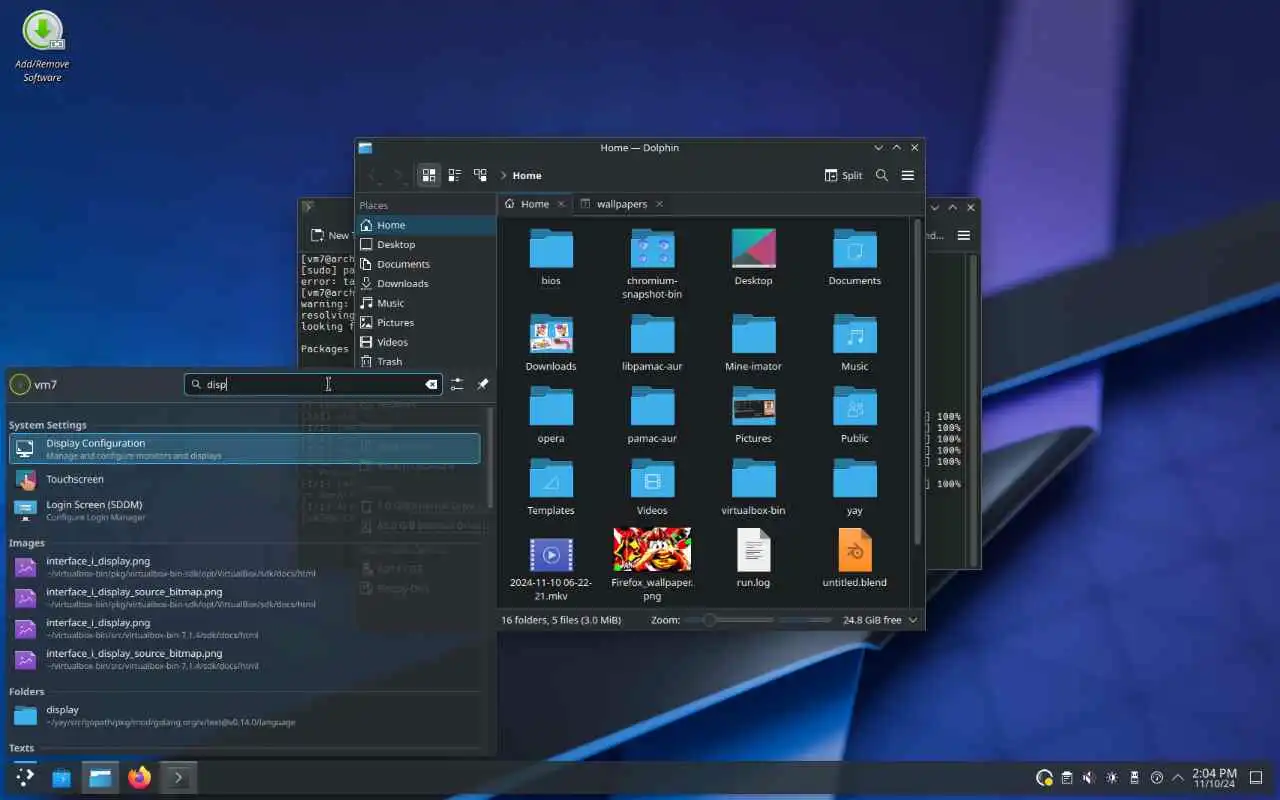Expand hidden system tray icons
The width and height of the screenshot is (1280, 800).
1178,777
